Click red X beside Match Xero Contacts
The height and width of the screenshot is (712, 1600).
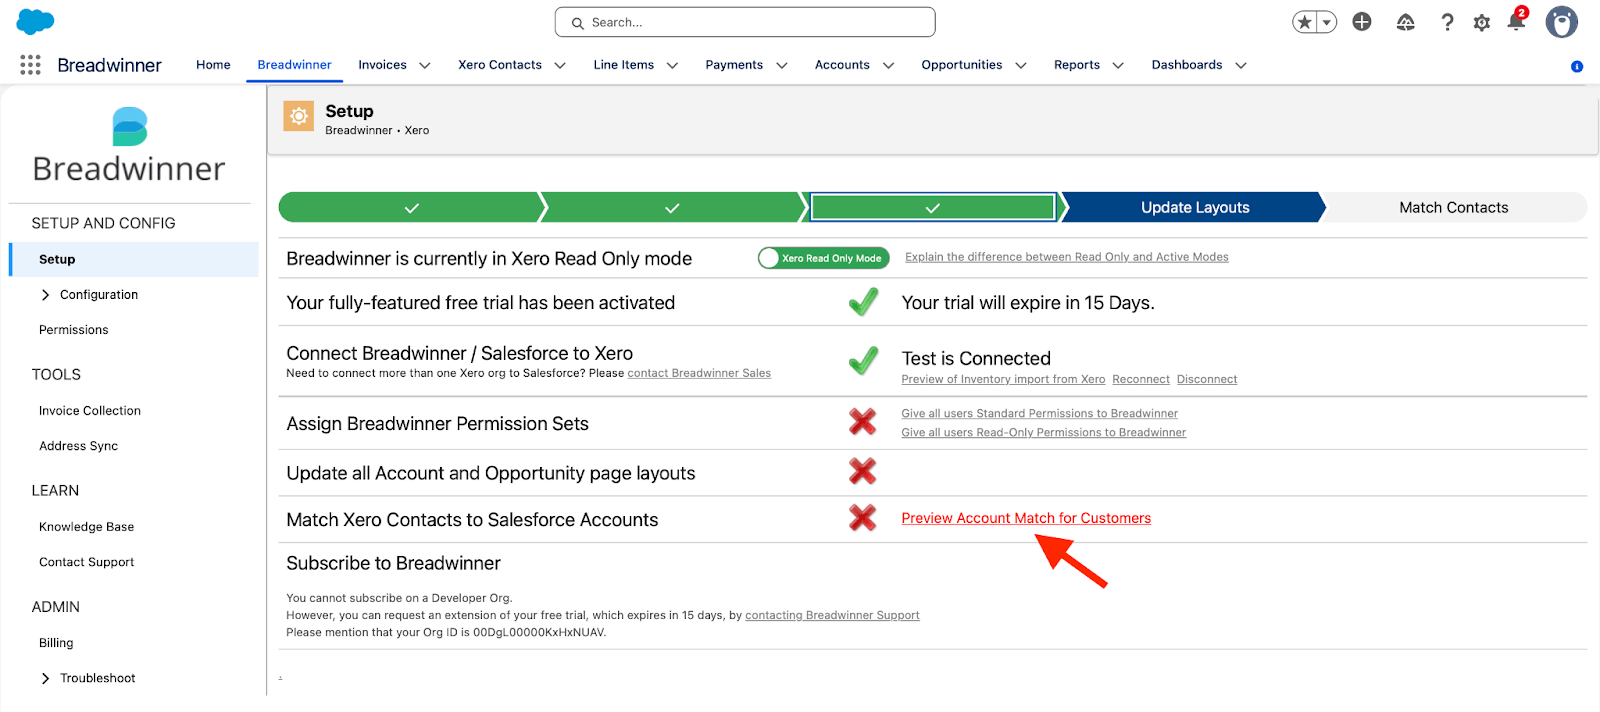862,518
